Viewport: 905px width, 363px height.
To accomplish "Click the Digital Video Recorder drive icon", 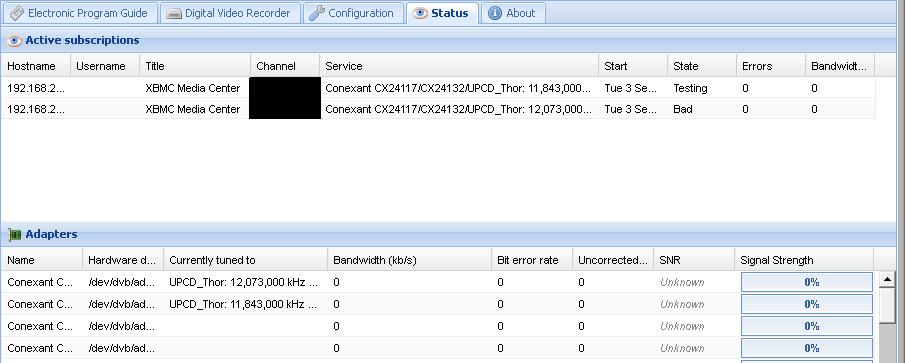I will 174,13.
